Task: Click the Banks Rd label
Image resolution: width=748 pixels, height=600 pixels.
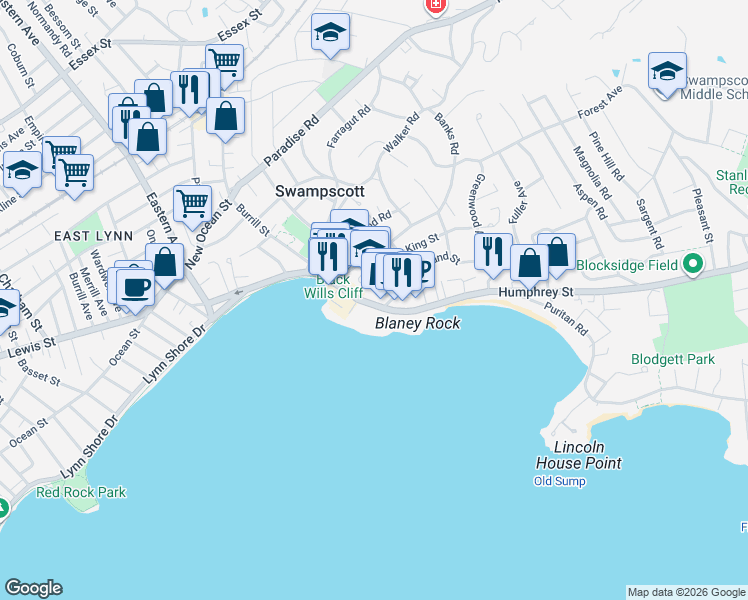Action: point(447,134)
